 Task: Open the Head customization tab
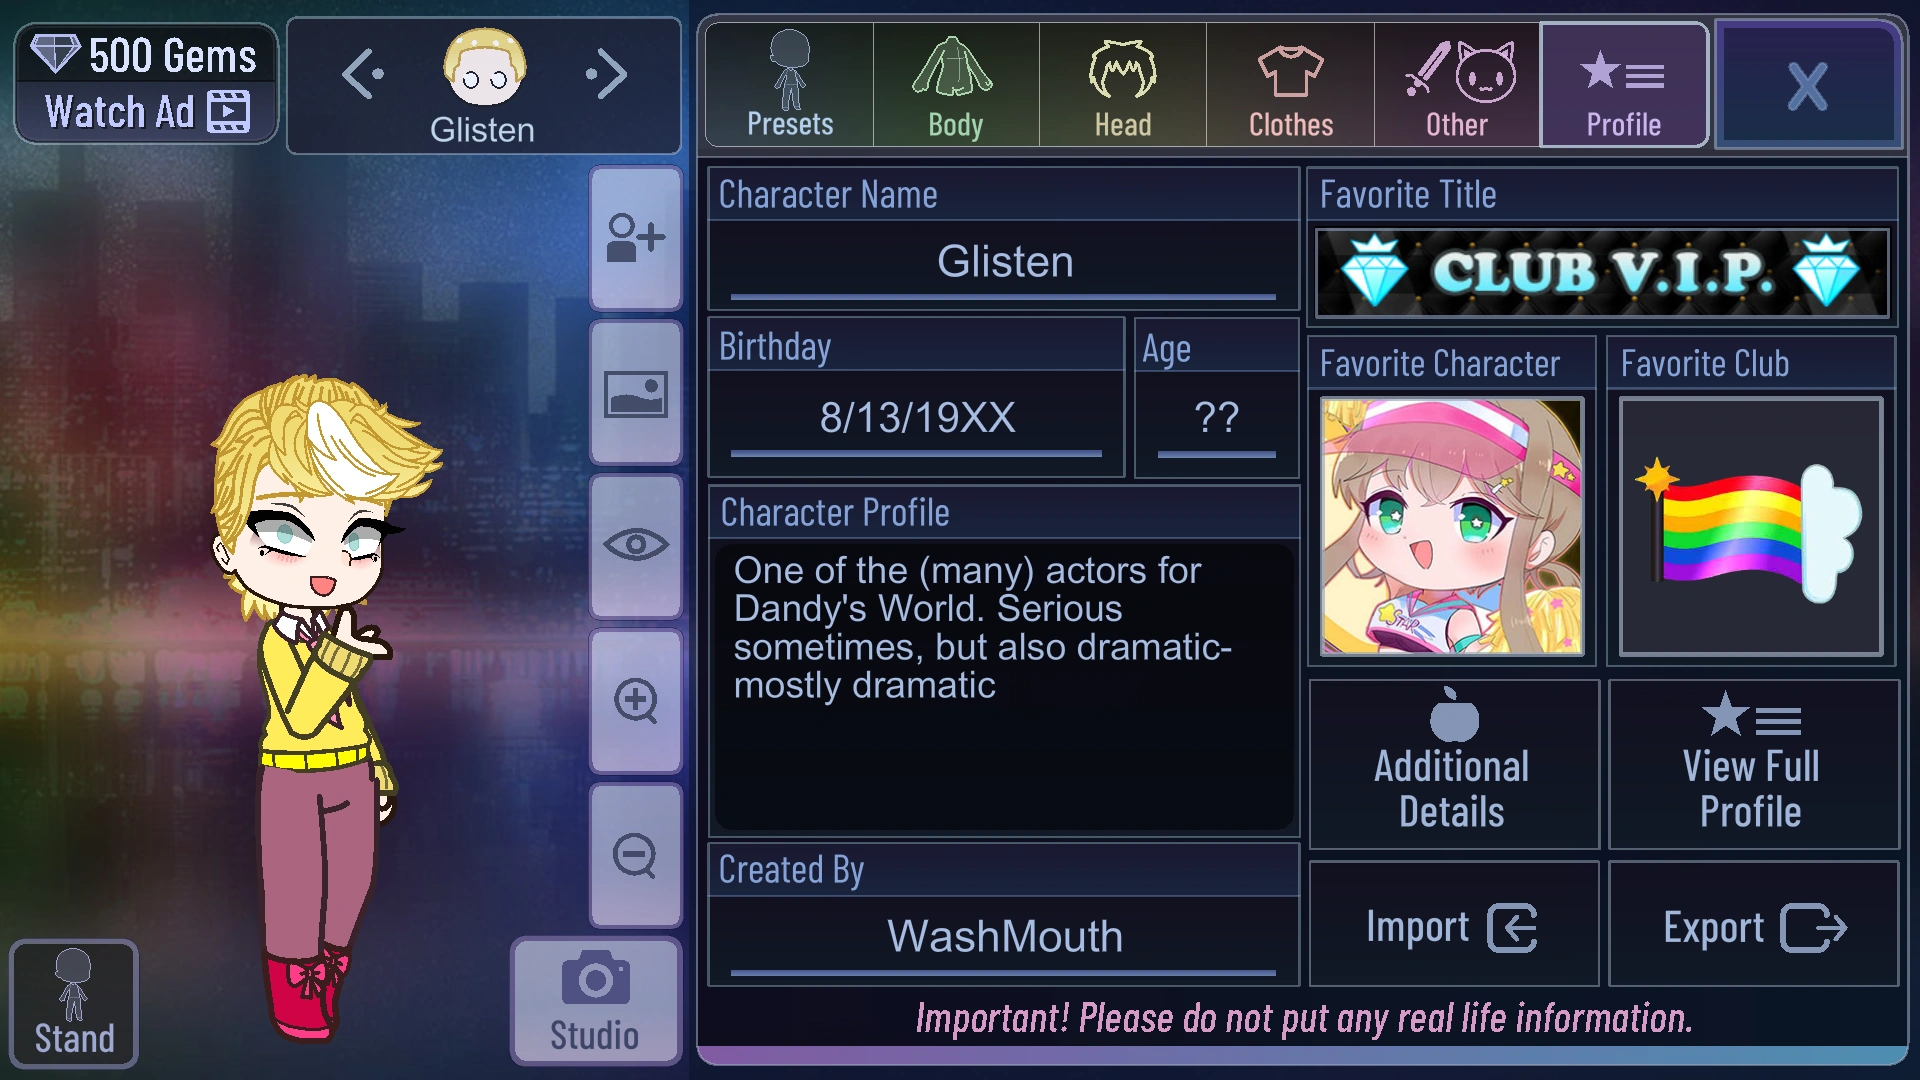point(1123,85)
